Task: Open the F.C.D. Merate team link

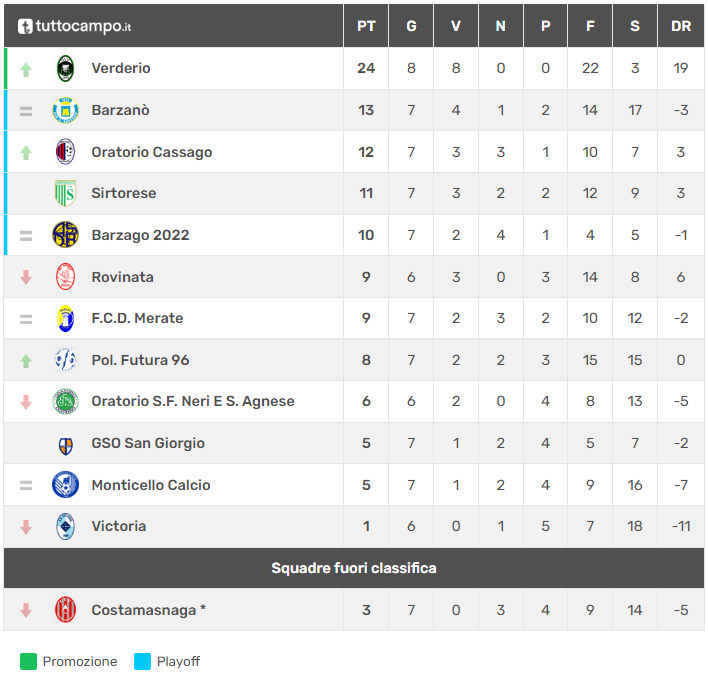Action: (x=137, y=318)
